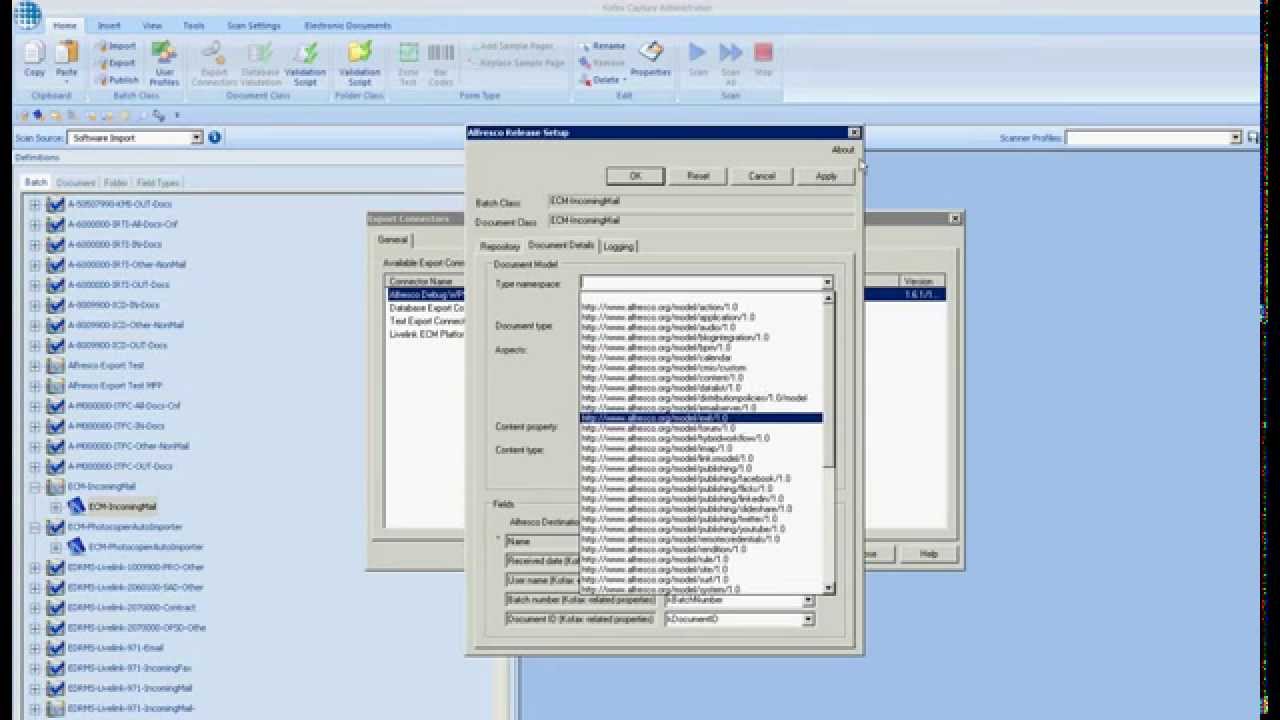The image size is (1280, 720).
Task: Select the publishing/facebook/1.0 namespace
Action: pos(686,479)
